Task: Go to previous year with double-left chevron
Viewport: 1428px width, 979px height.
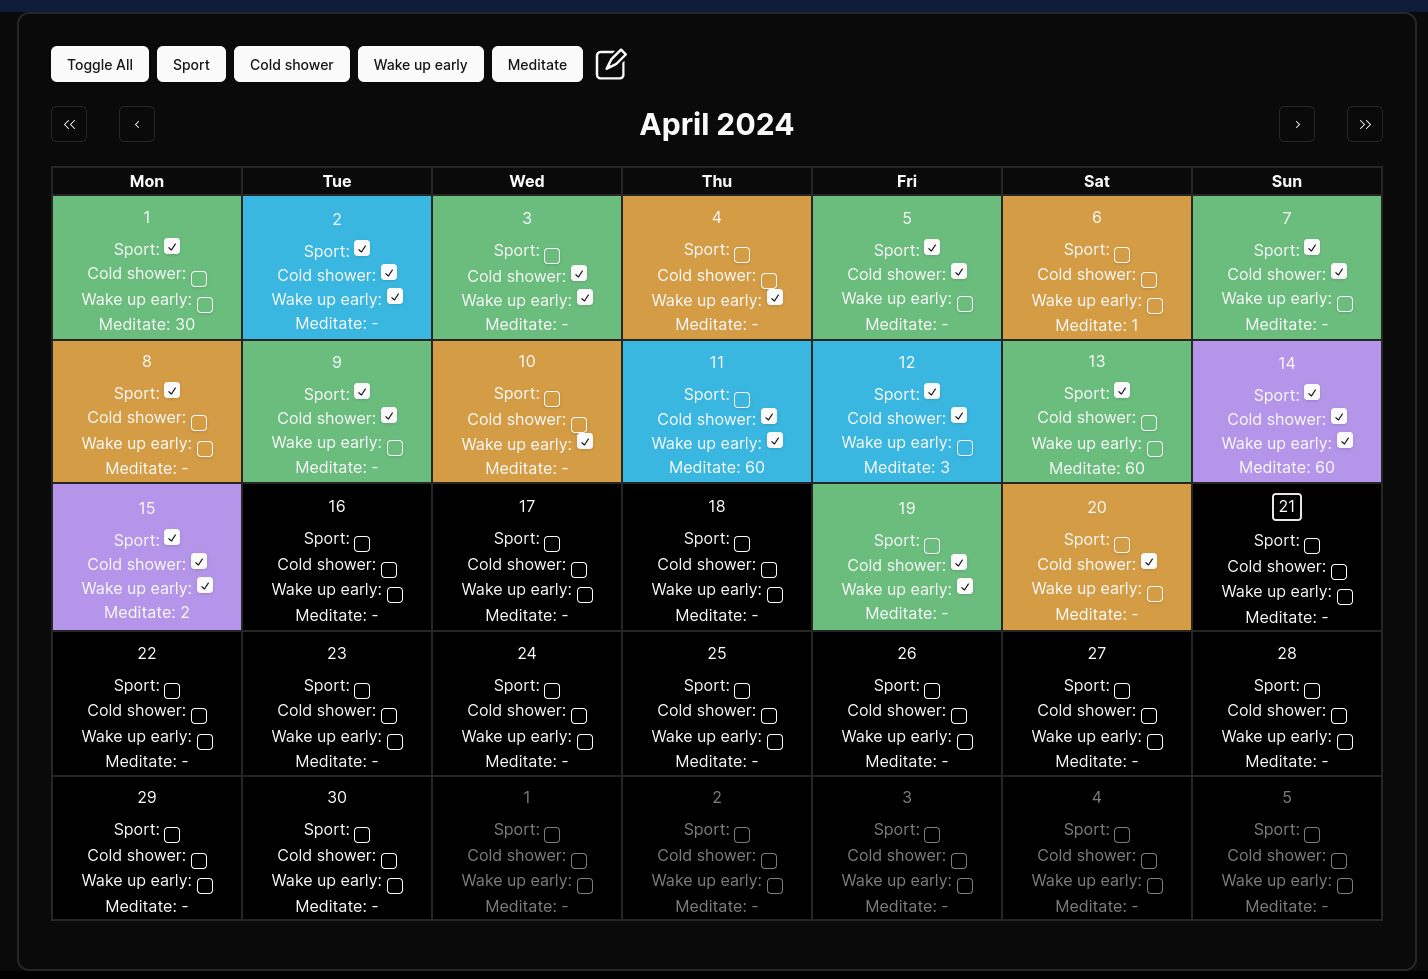Action: [x=69, y=124]
